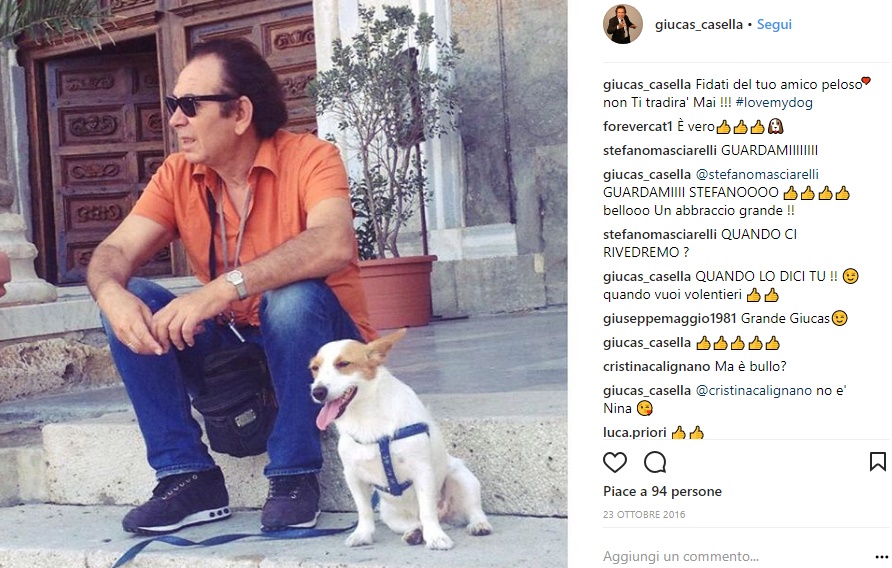Visit the luca.priori profile
Screen dimensions: 892x568
tap(635, 432)
